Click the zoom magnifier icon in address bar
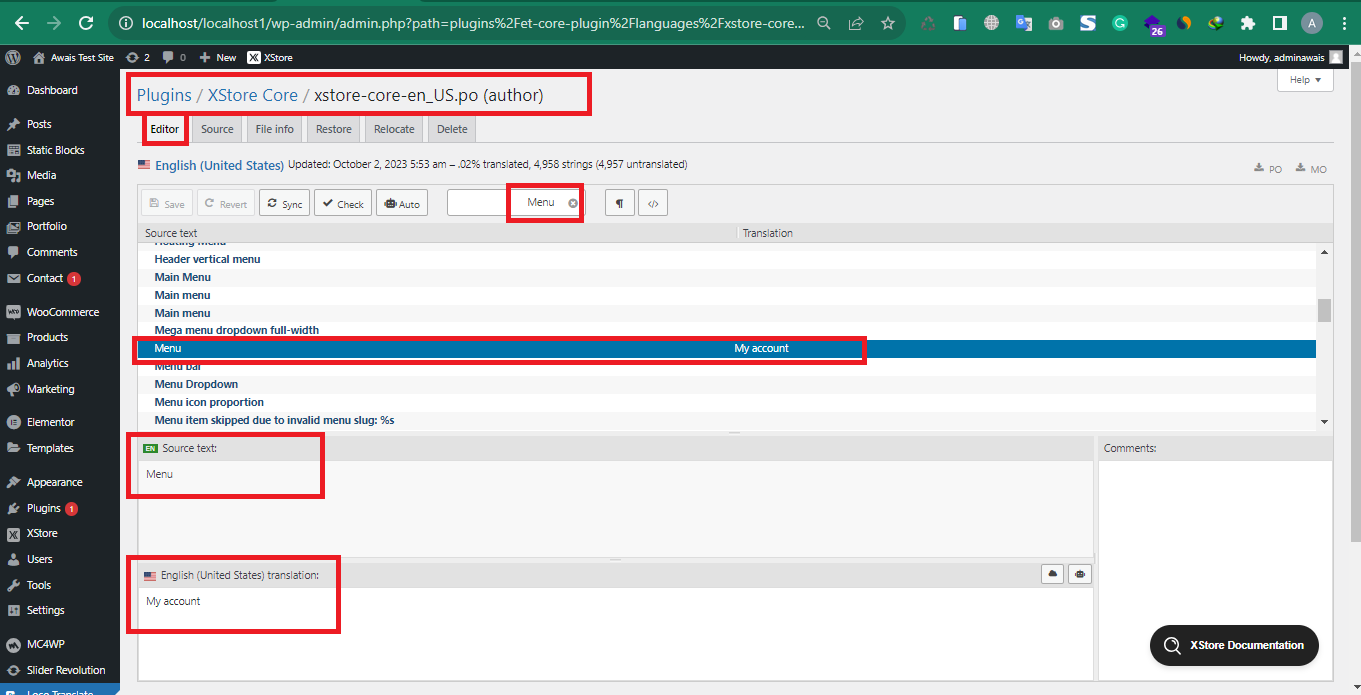 pos(824,23)
